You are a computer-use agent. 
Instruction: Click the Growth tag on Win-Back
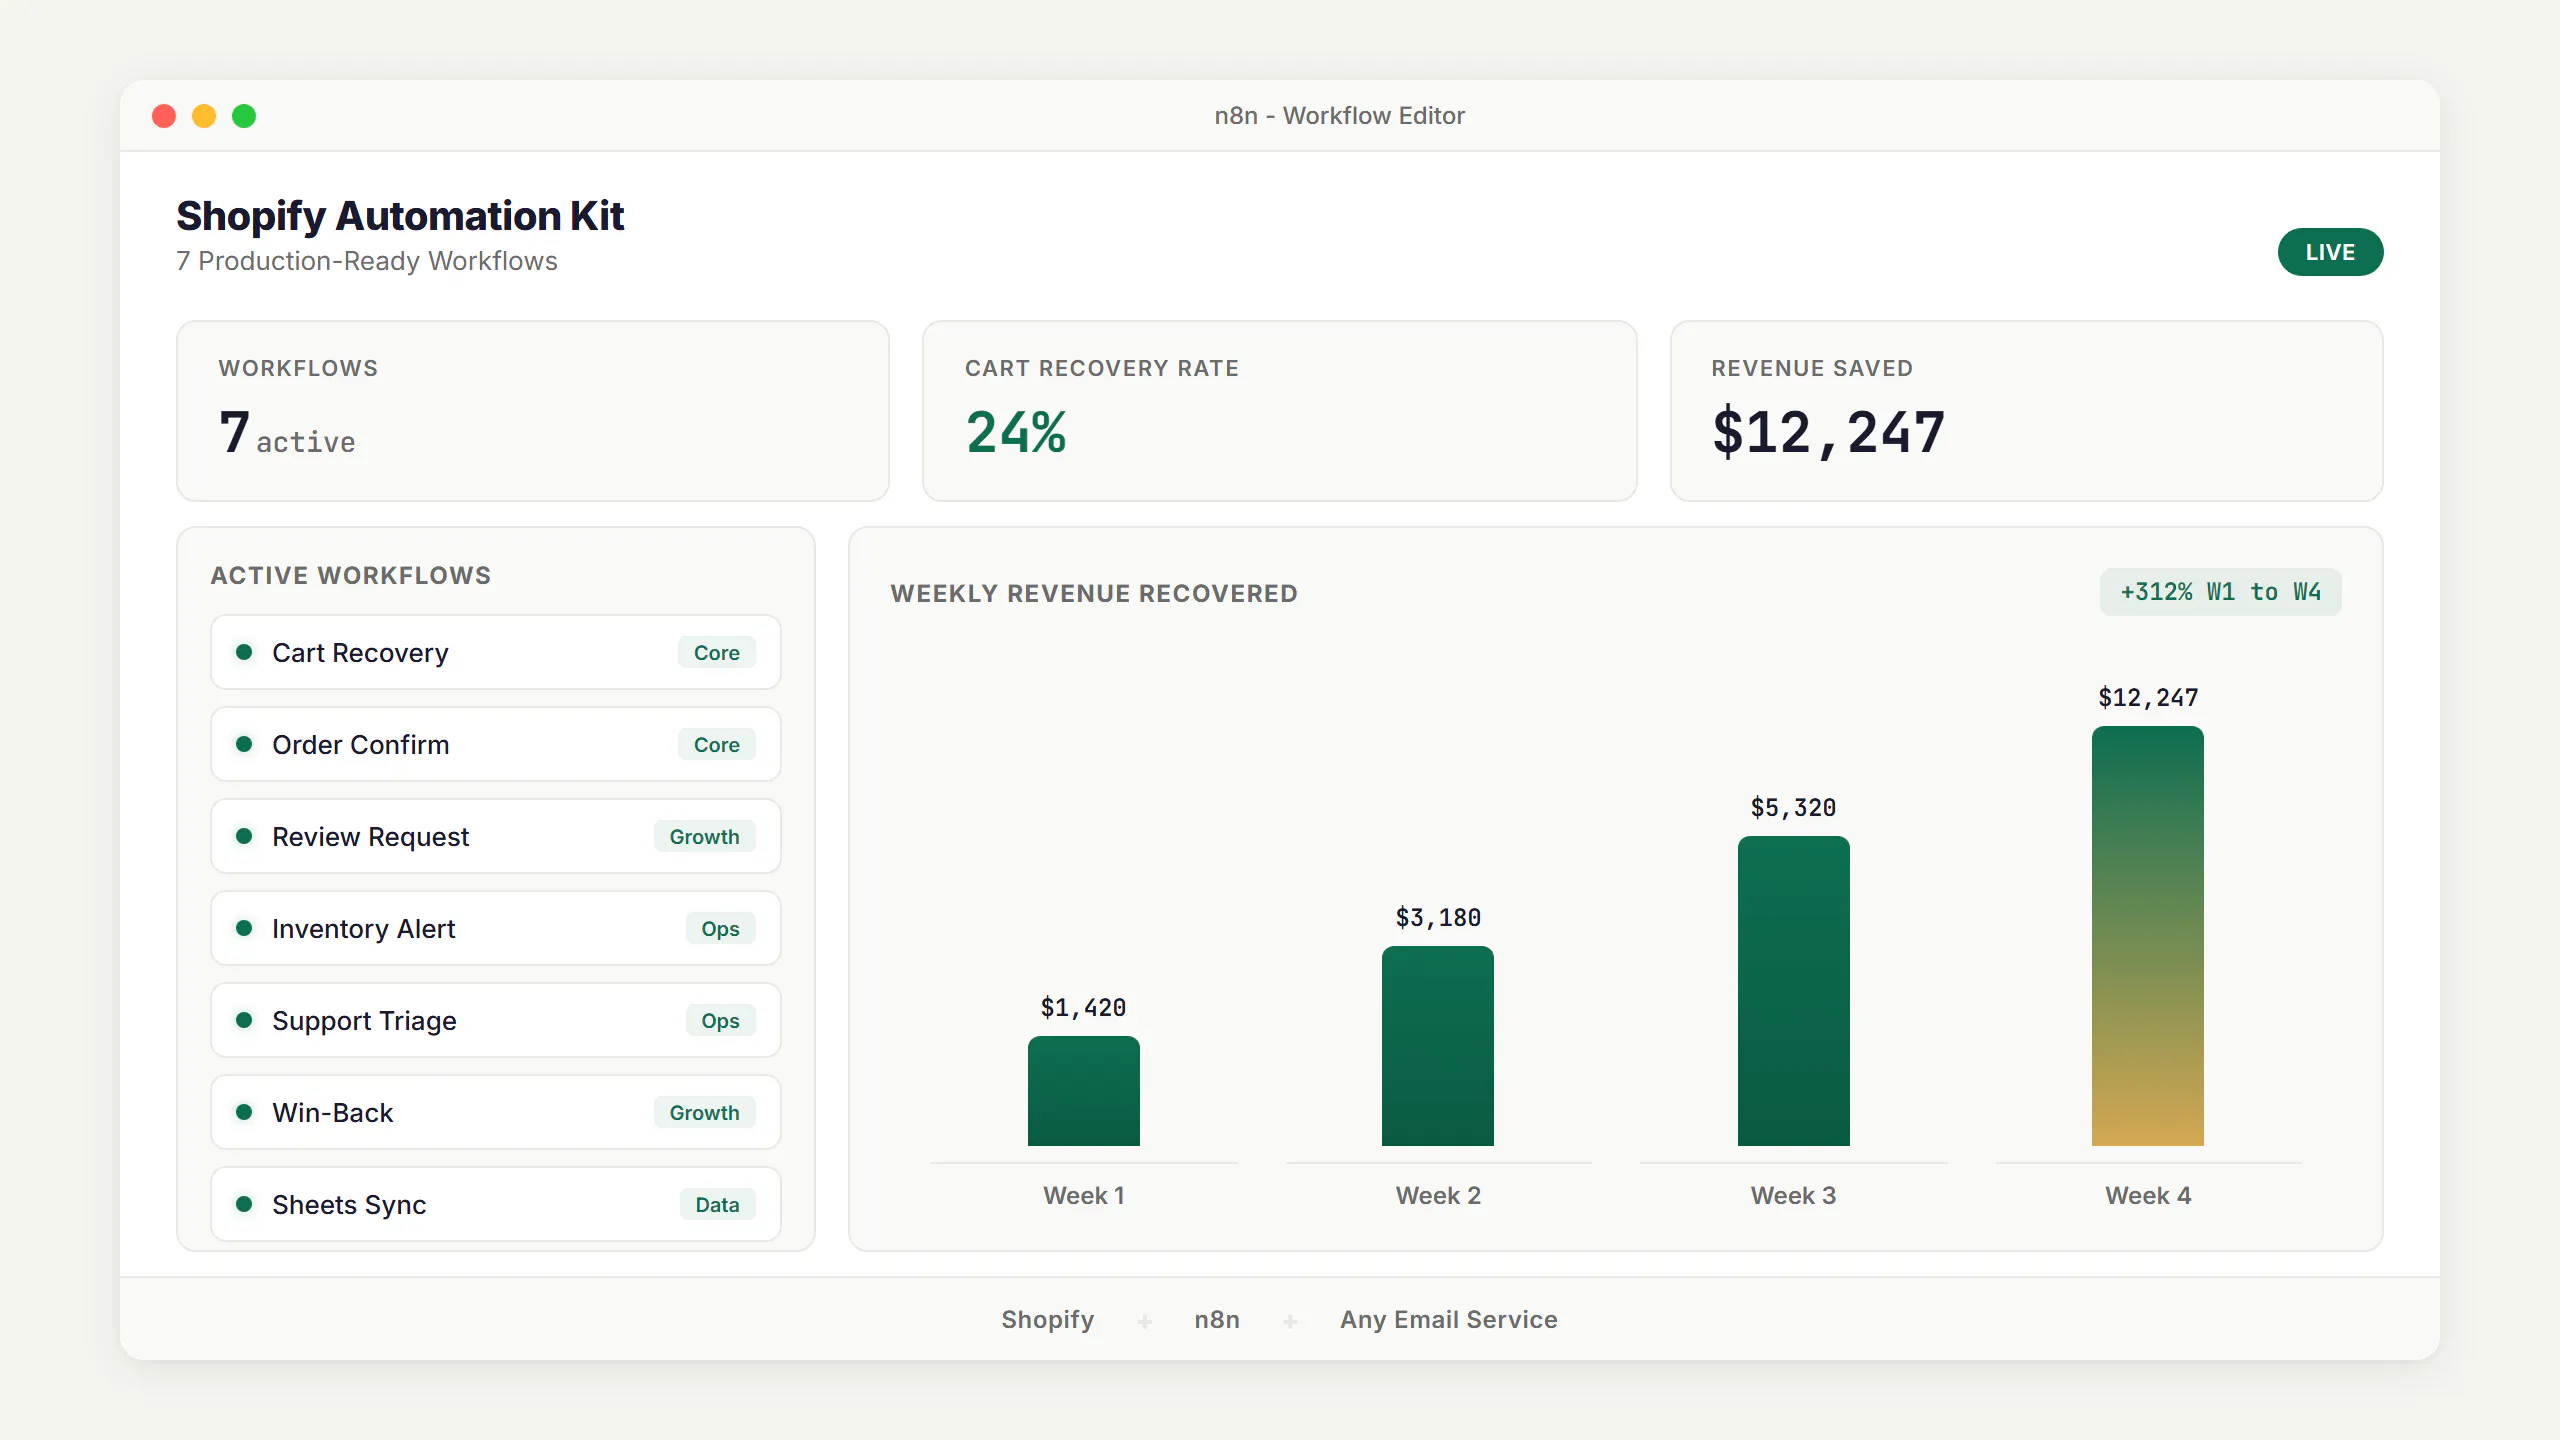705,1112
